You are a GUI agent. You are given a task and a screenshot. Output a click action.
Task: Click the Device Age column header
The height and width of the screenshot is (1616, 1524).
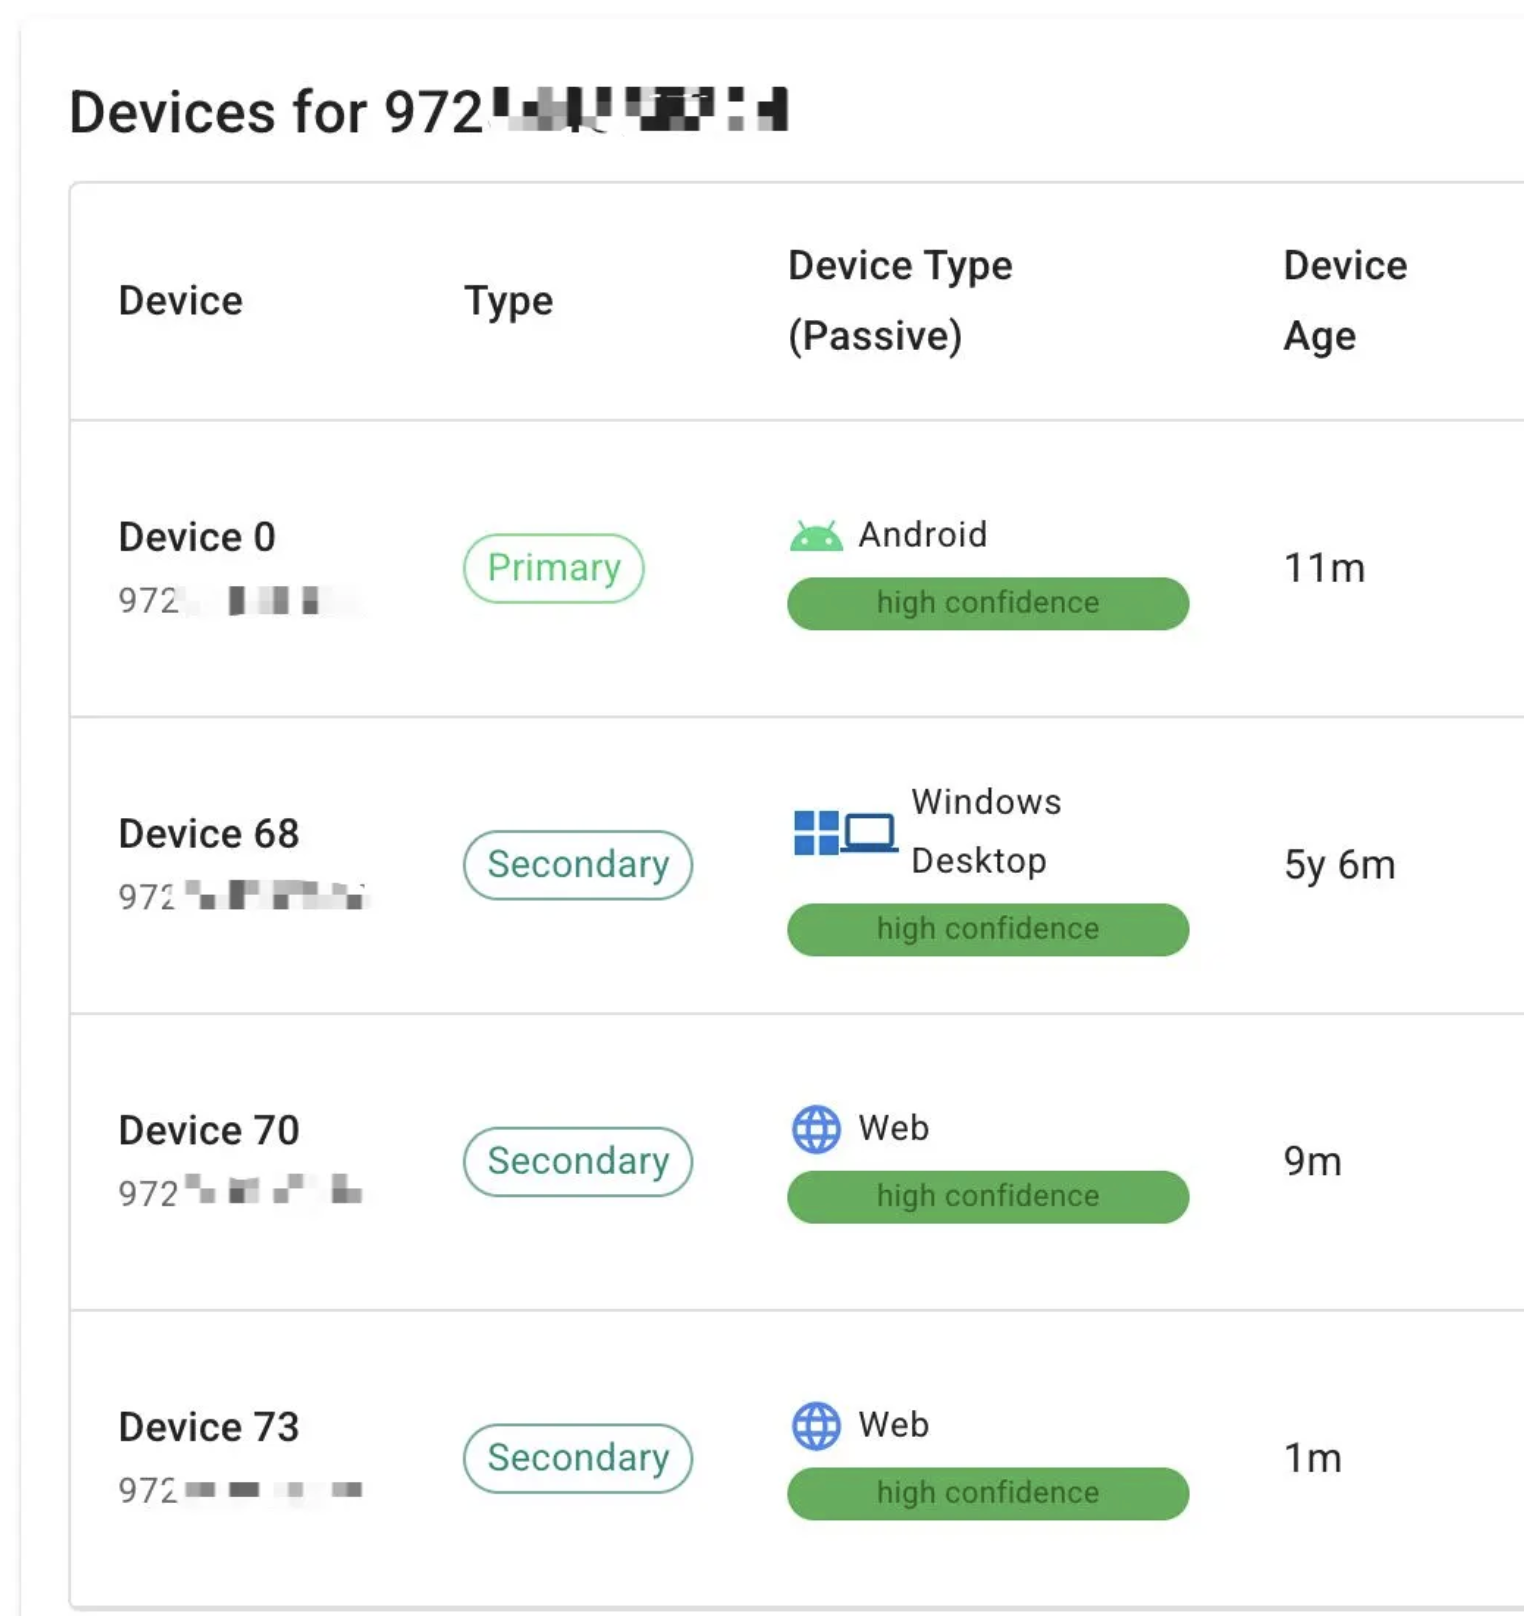pyautogui.click(x=1344, y=301)
